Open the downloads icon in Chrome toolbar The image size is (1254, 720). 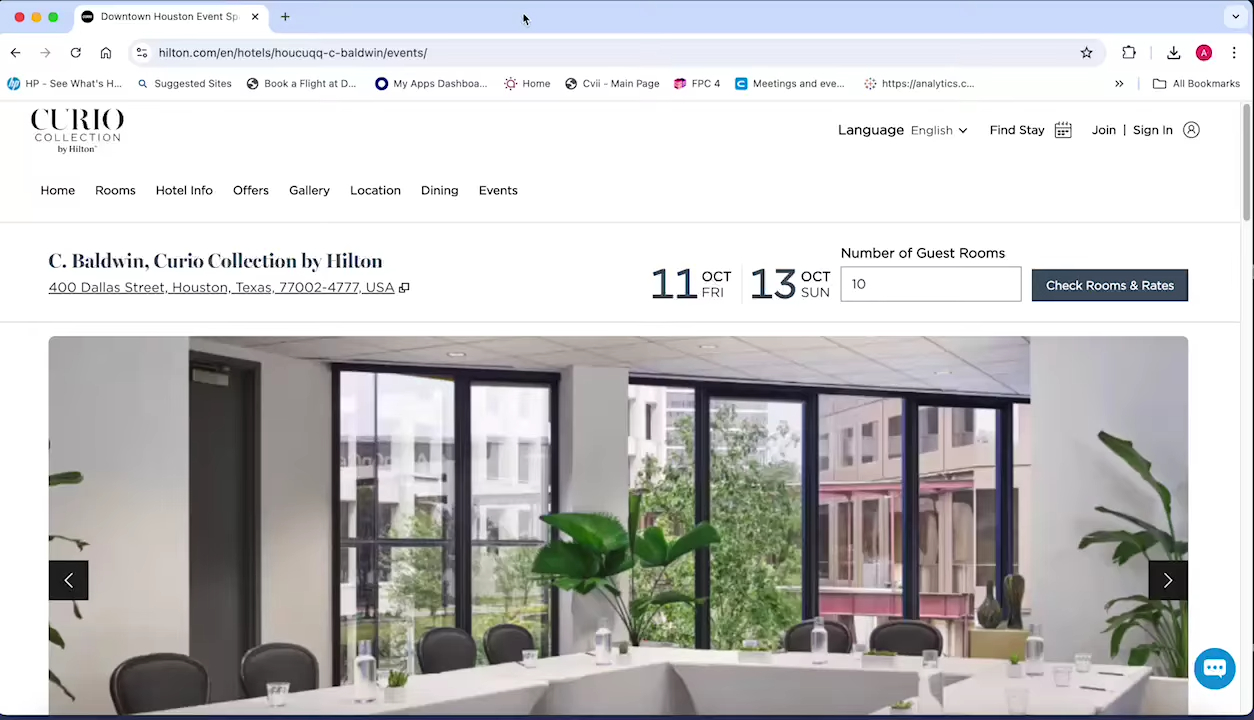(1173, 53)
